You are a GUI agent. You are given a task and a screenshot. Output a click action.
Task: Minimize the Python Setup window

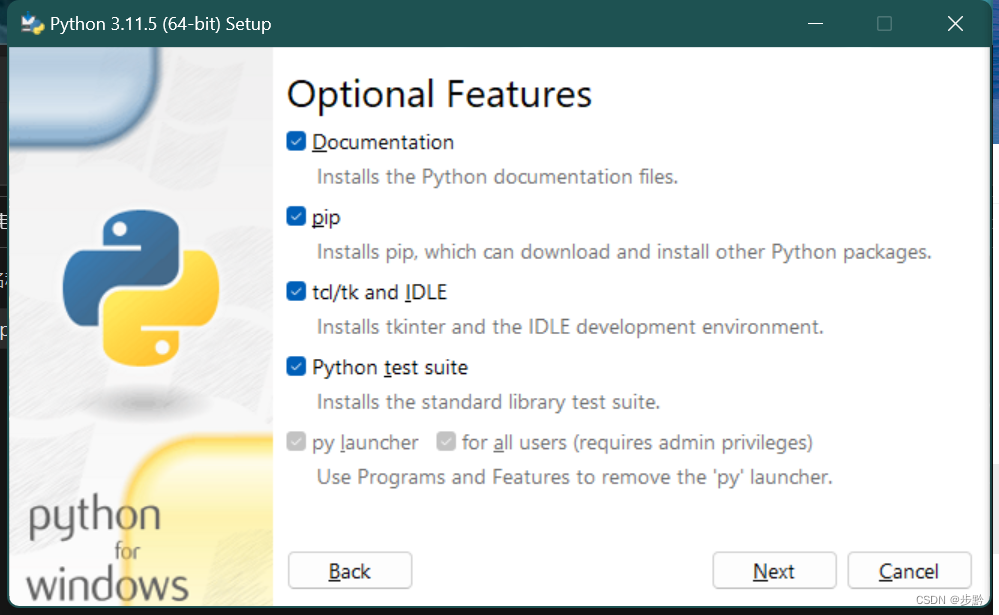coord(816,24)
